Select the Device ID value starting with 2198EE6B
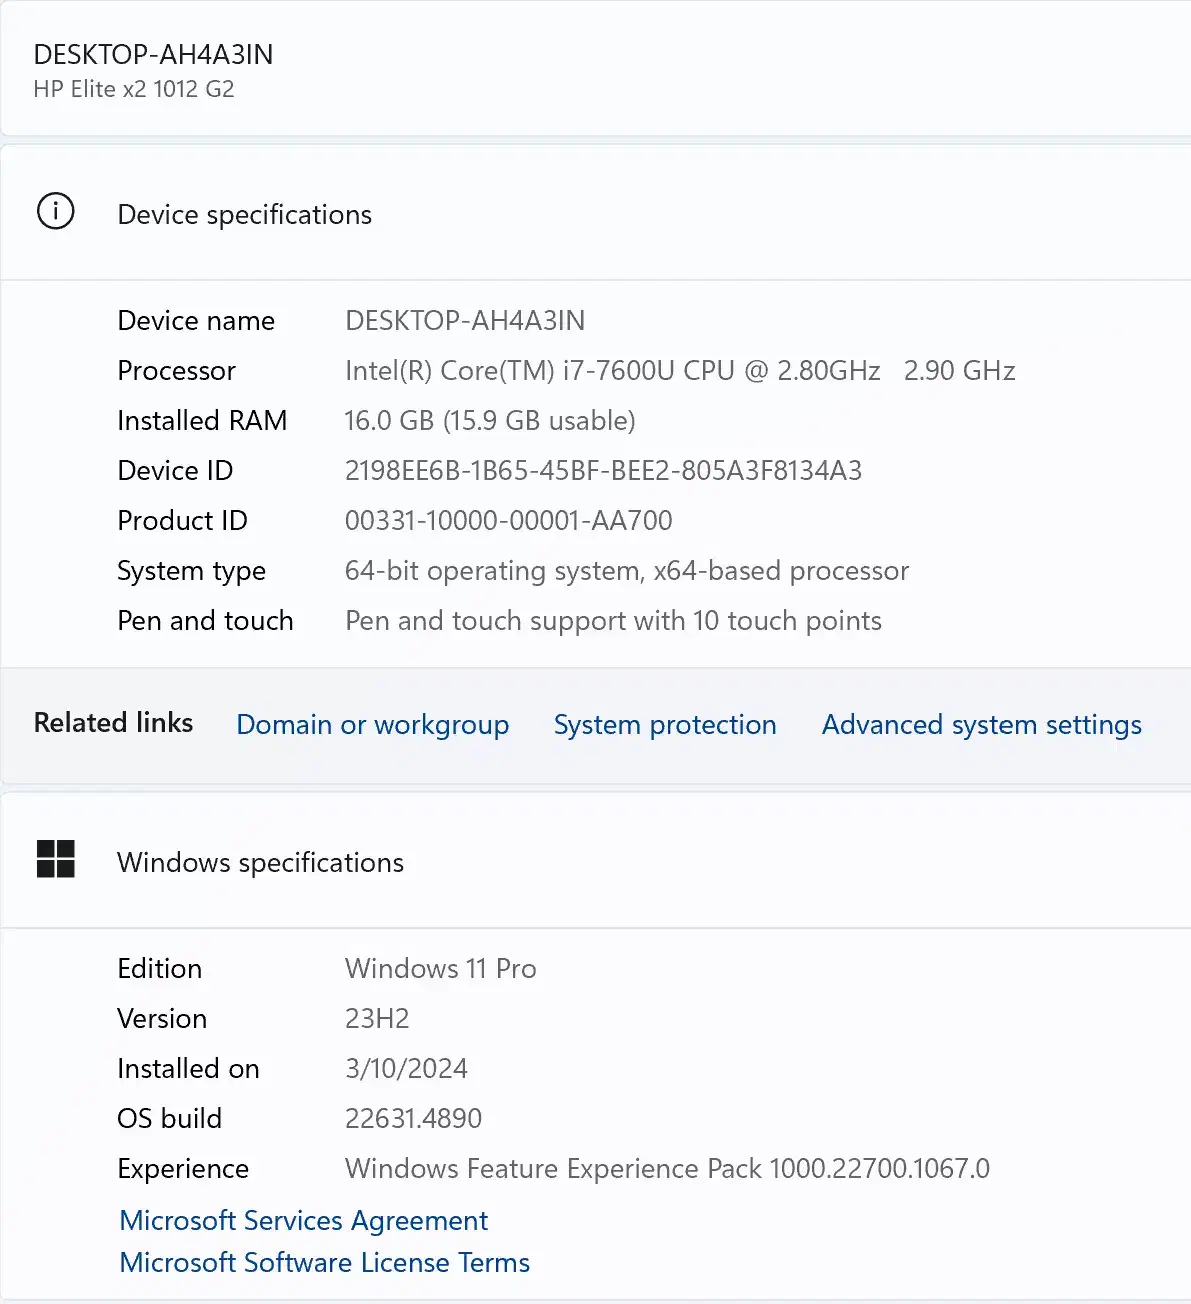 pyautogui.click(x=603, y=471)
